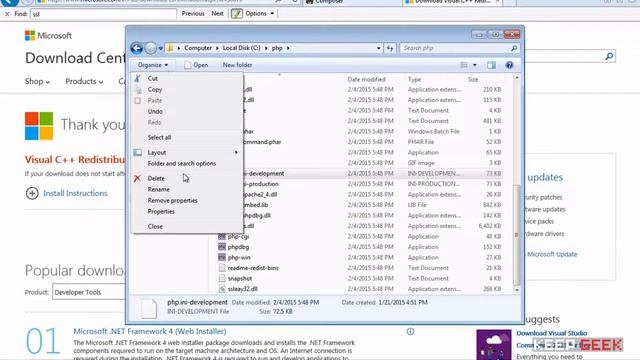Click the Layout icon in Organize menu
This screenshot has height=360, width=640.
click(x=138, y=152)
